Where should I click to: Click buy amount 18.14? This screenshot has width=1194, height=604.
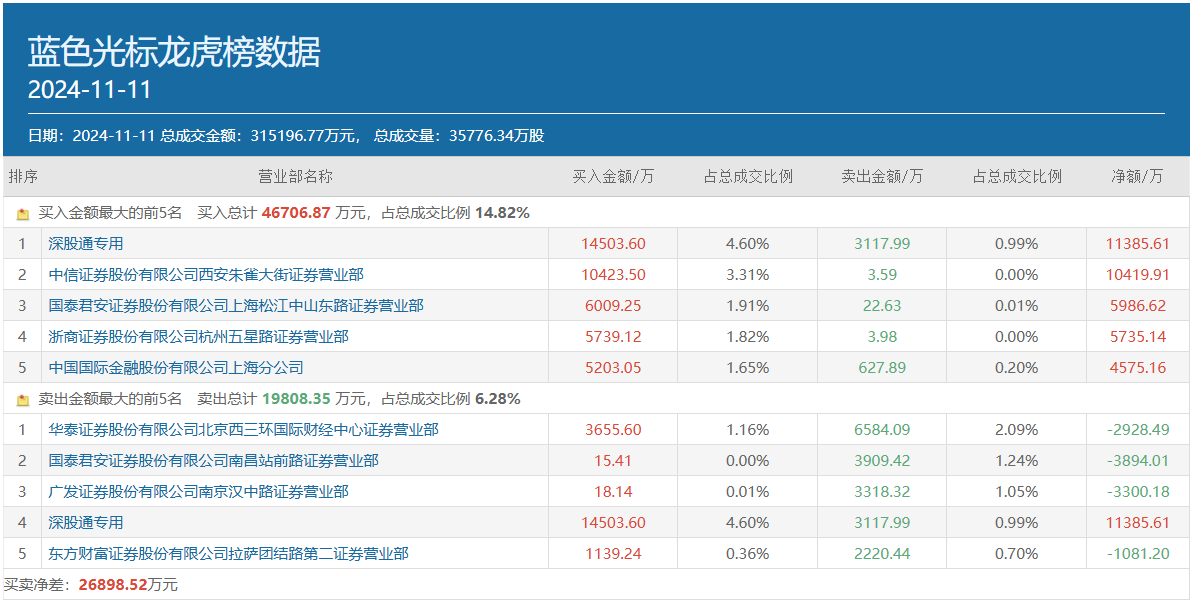pyautogui.click(x=613, y=492)
